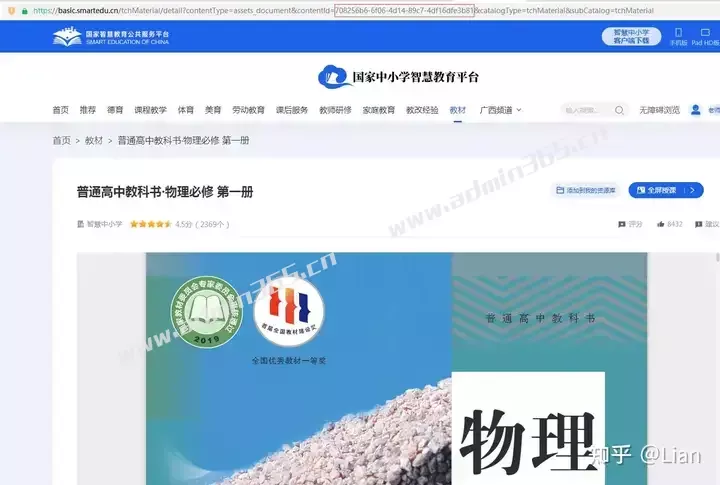720x485 pixels.
Task: Click the 评分 rating comment icon
Action: (622, 224)
